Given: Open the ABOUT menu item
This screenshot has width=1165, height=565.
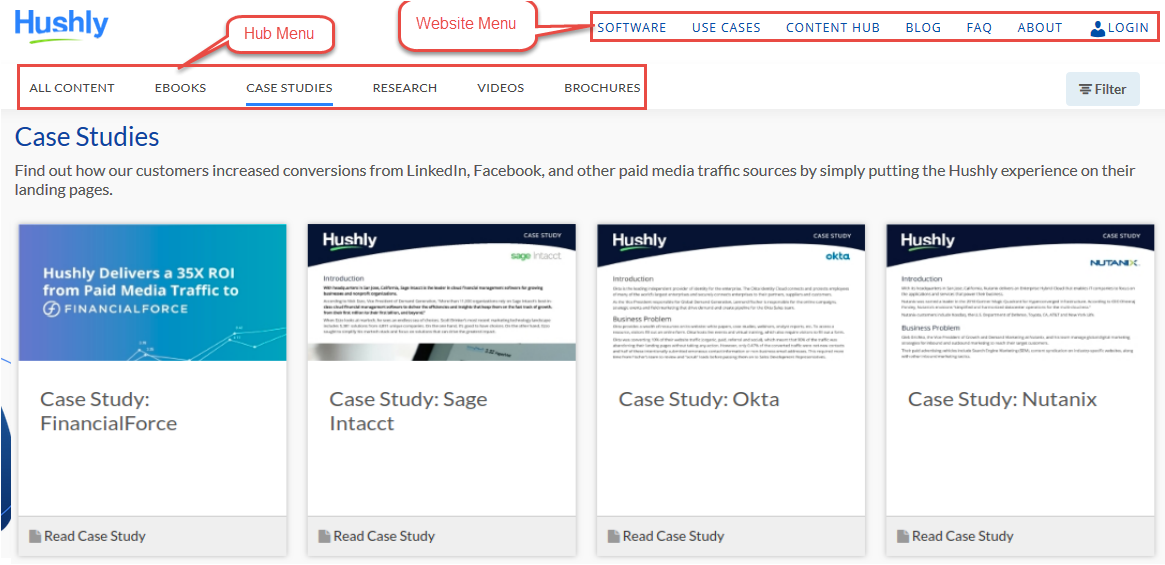Looking at the screenshot, I should tap(1040, 28).
